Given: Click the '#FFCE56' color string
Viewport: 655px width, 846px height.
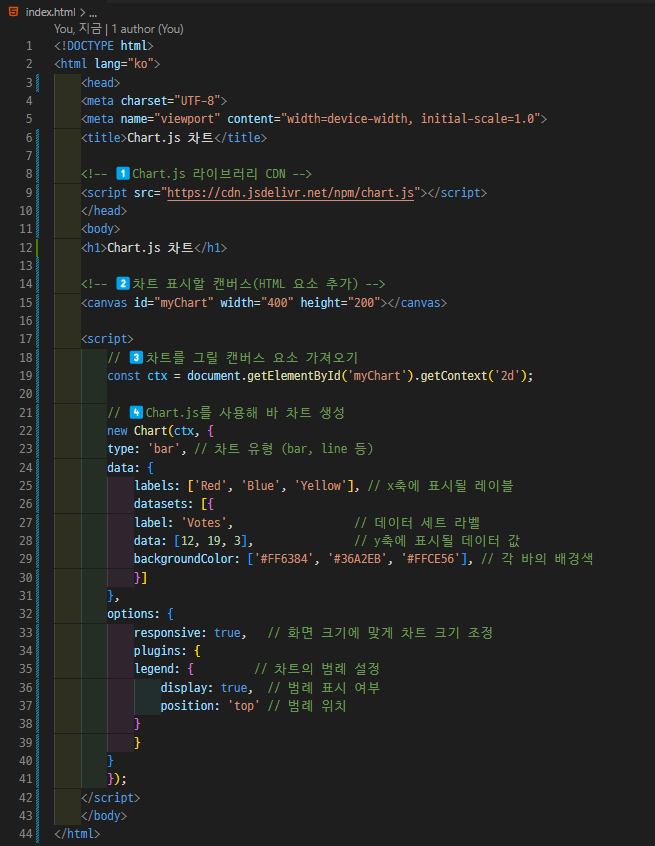Looking at the screenshot, I should pos(430,558).
